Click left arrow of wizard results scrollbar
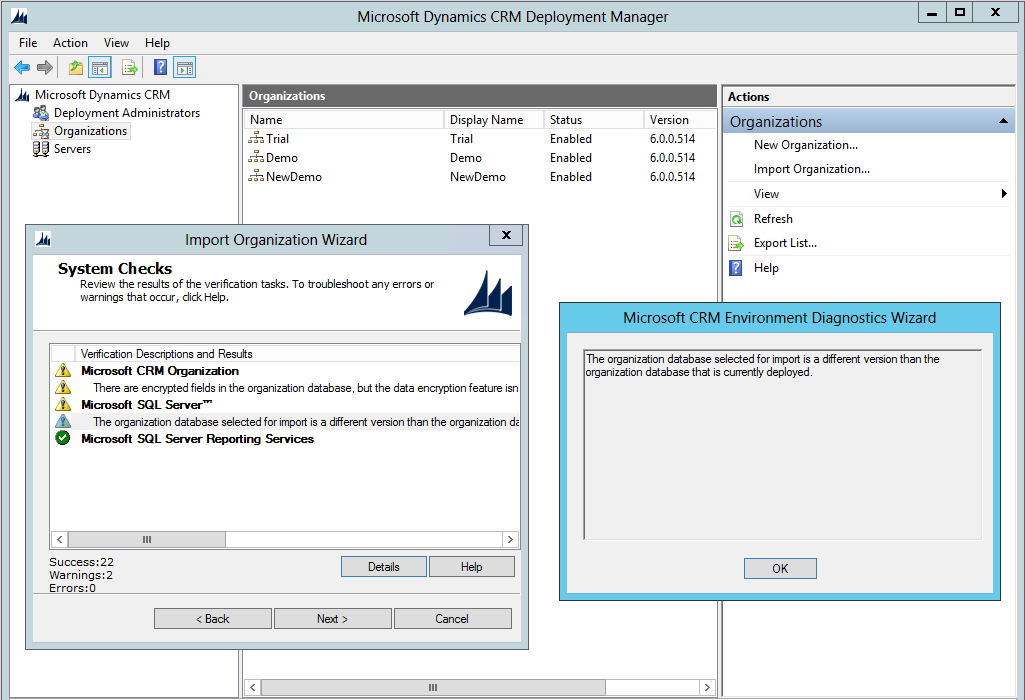The width and height of the screenshot is (1025, 700). [x=59, y=539]
